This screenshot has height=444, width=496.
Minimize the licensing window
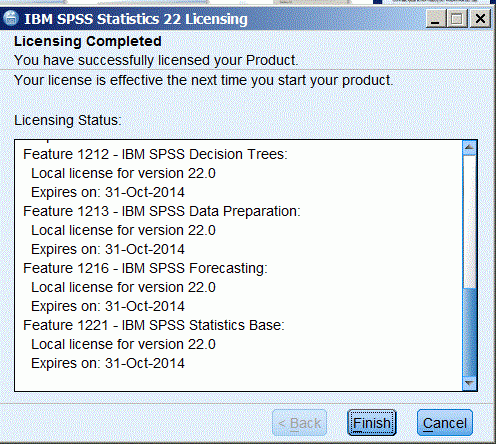[436, 18]
